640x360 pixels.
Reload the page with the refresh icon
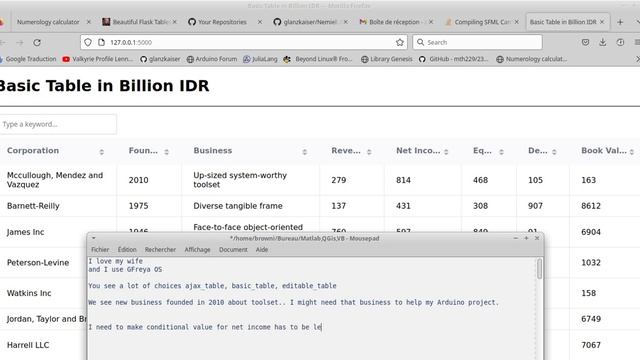point(37,42)
